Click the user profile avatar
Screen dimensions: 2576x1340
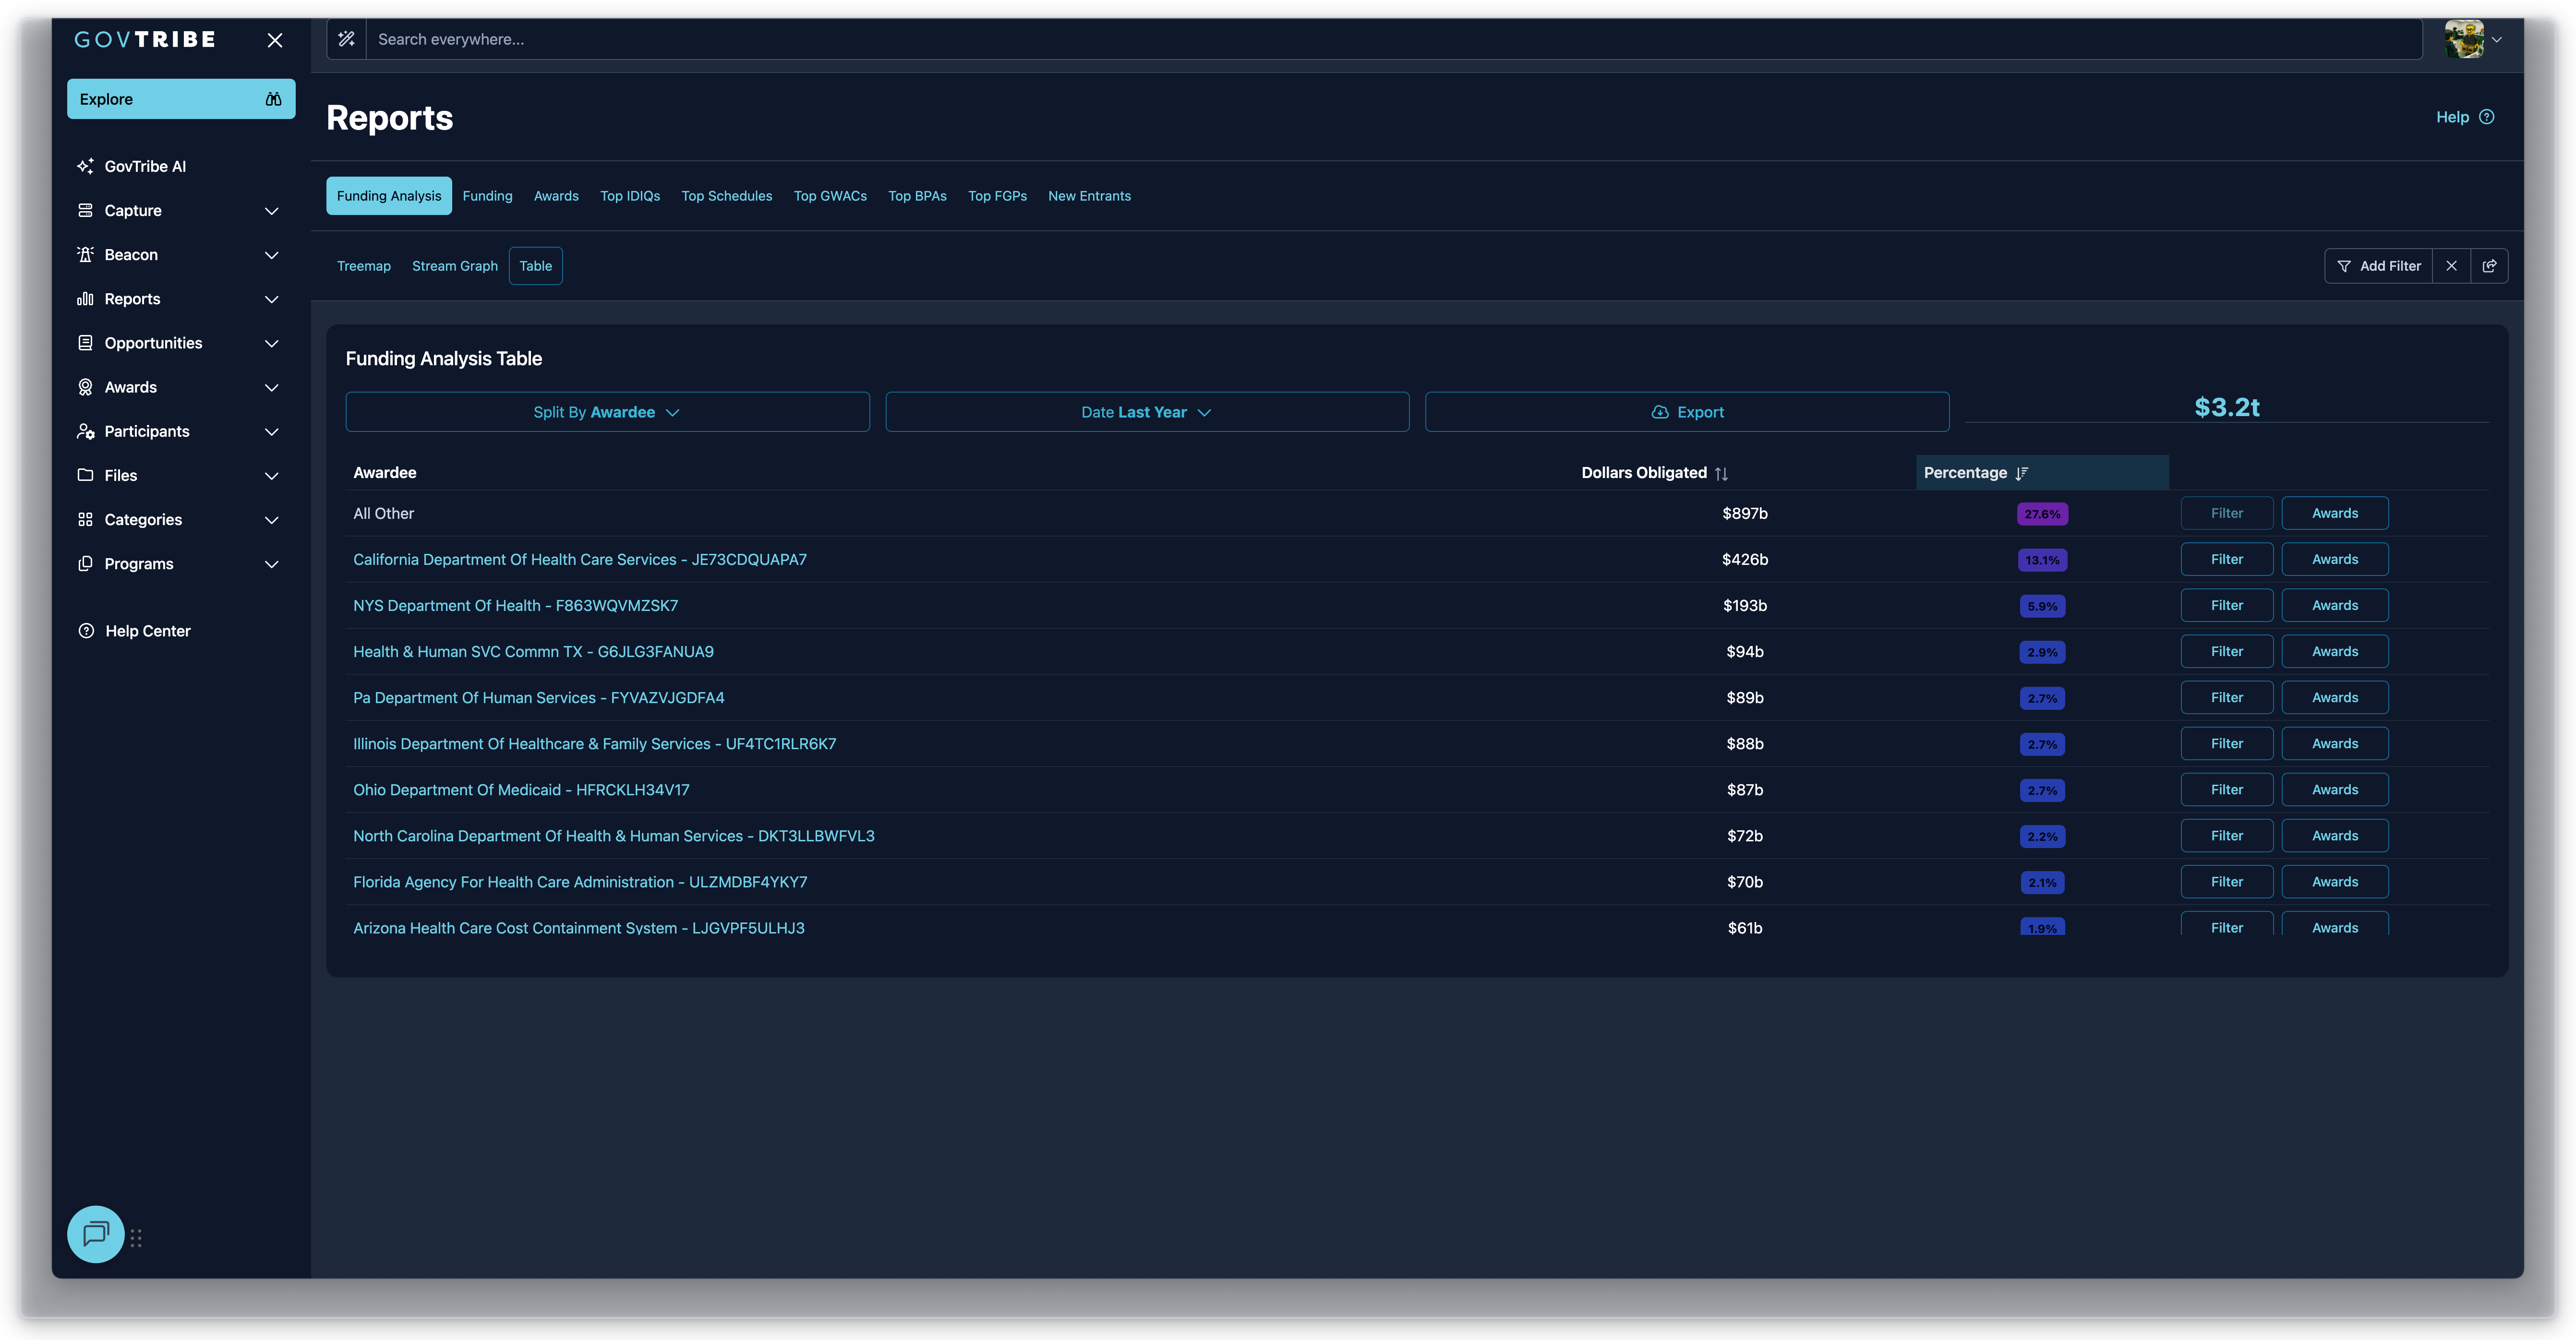click(2464, 39)
